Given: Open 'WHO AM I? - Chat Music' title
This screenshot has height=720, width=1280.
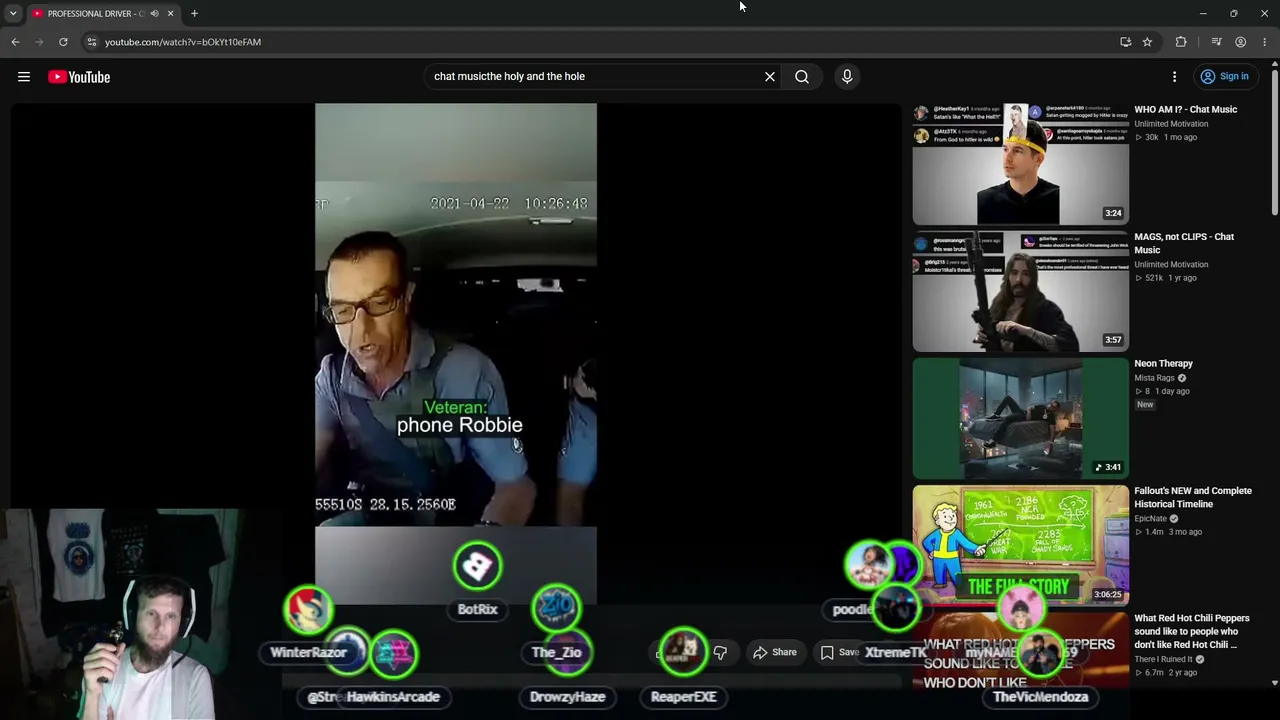Looking at the screenshot, I should (x=1185, y=110).
